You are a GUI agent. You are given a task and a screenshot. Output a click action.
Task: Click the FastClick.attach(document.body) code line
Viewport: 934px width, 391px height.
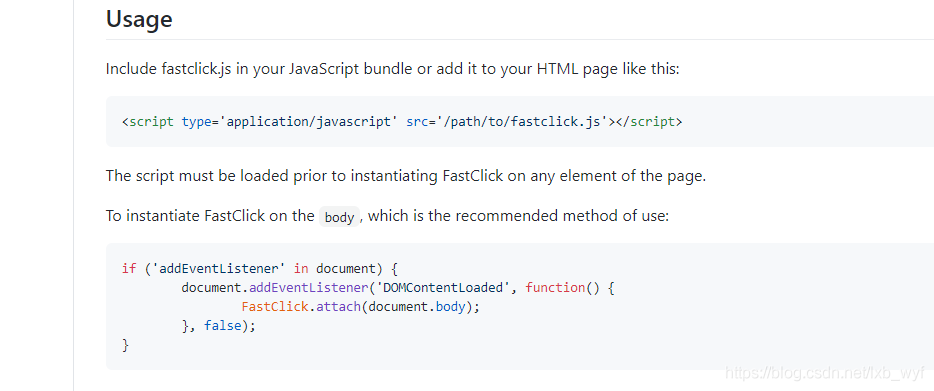pyautogui.click(x=360, y=308)
